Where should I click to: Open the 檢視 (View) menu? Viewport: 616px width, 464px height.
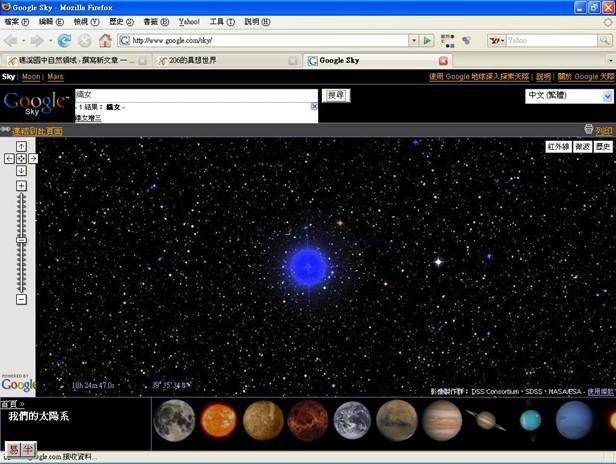tap(86, 22)
